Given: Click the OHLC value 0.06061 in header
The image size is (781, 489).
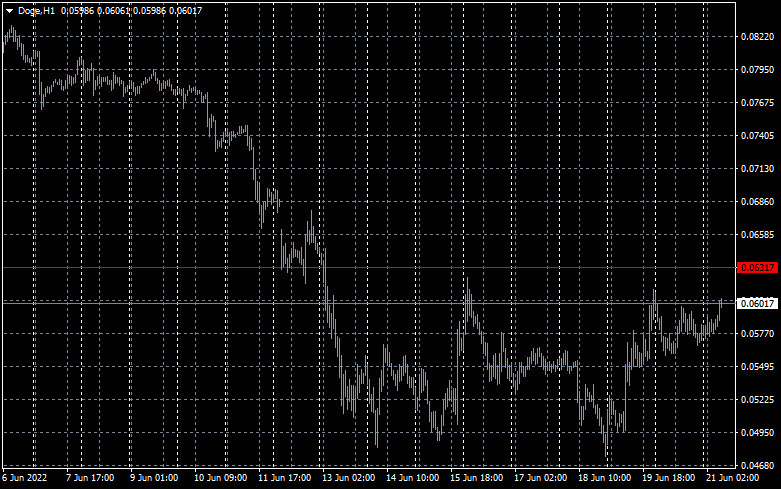Looking at the screenshot, I should point(113,11).
